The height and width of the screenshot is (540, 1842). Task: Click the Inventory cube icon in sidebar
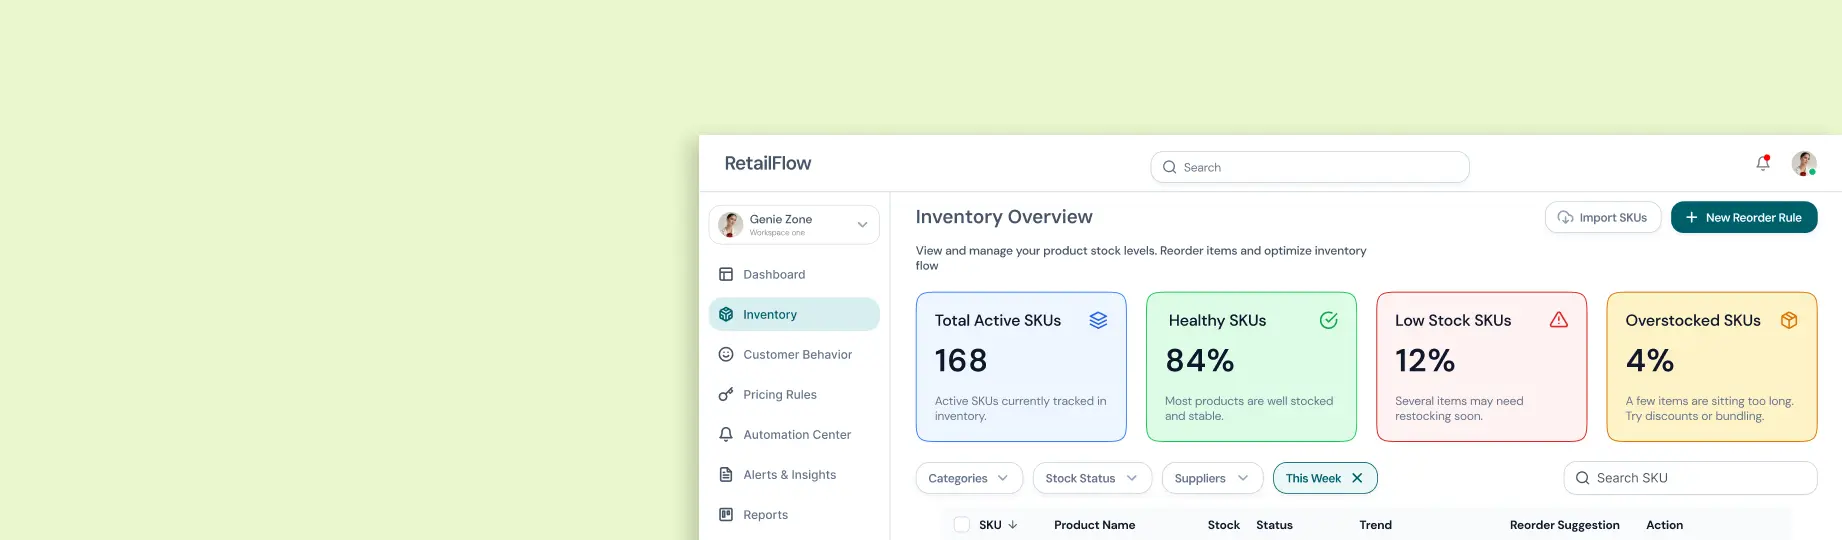click(x=726, y=314)
